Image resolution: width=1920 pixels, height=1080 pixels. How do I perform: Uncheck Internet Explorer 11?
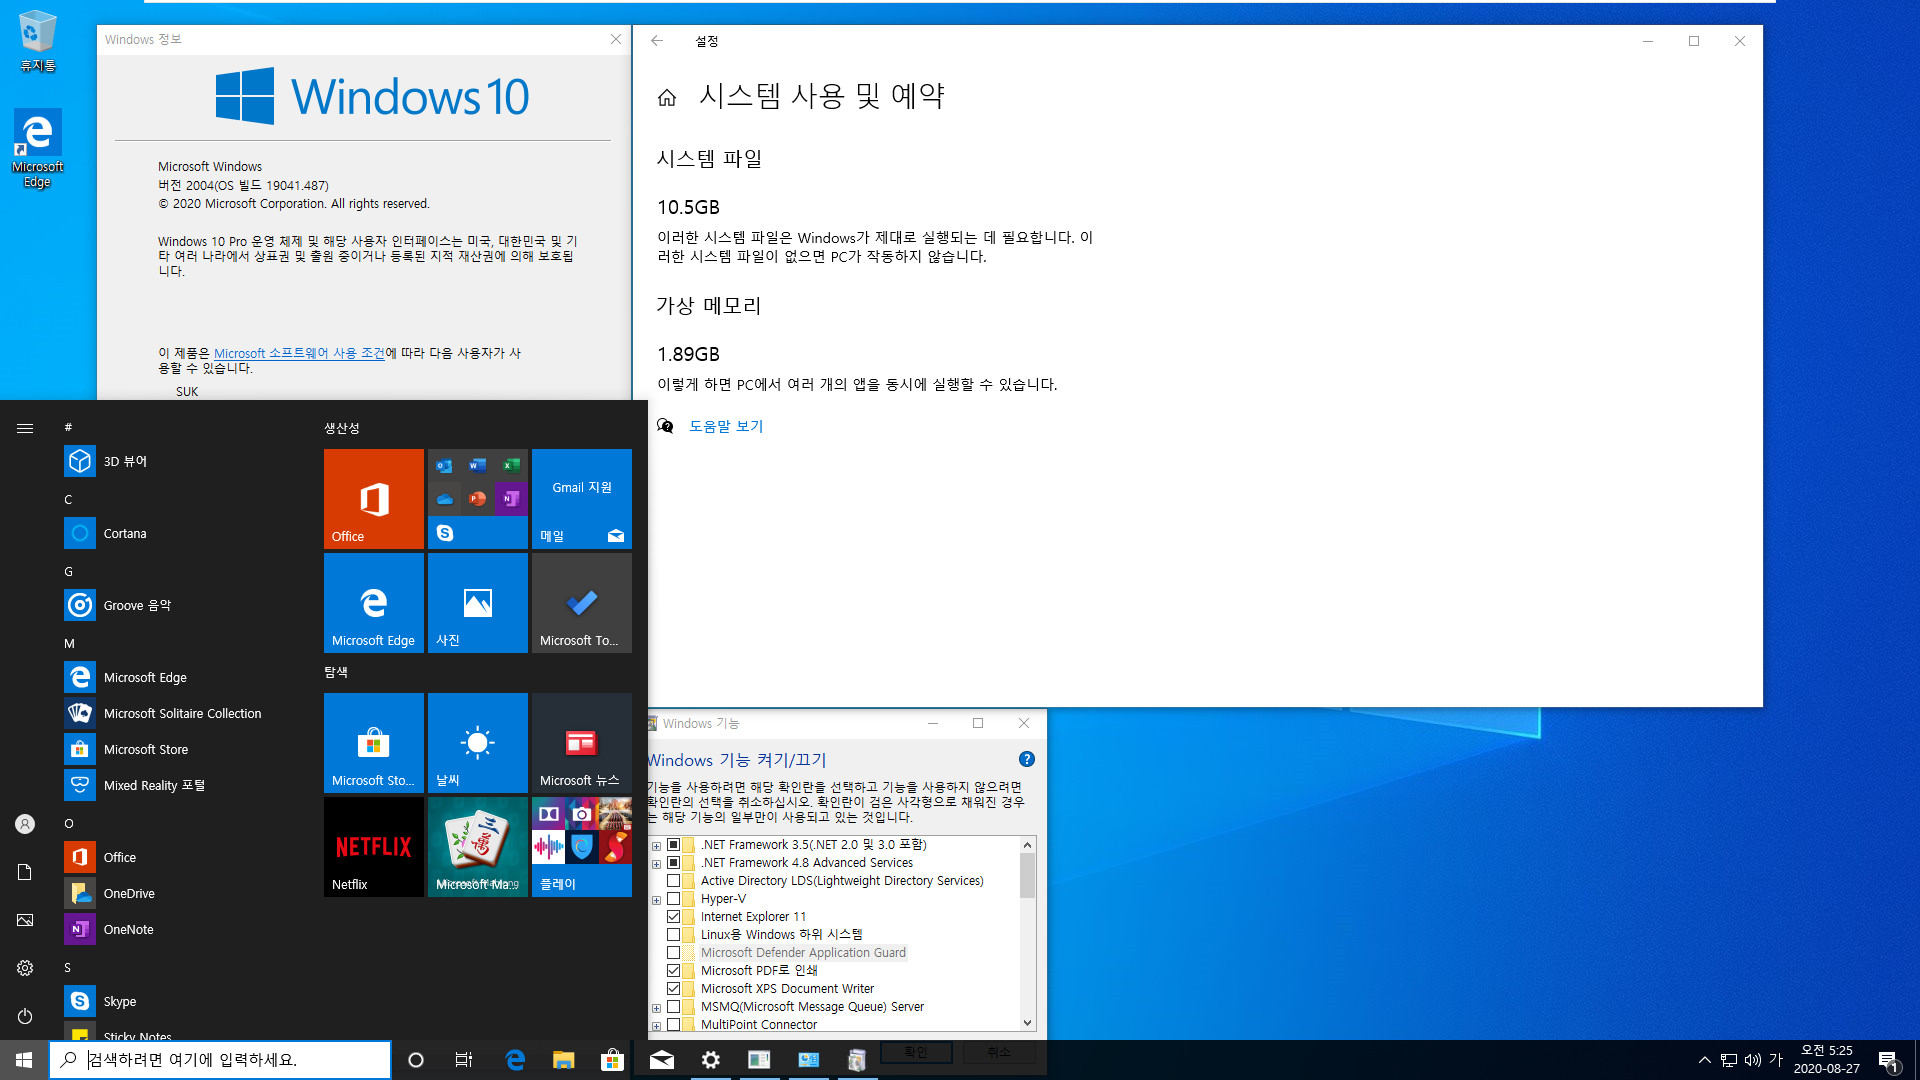click(x=673, y=917)
